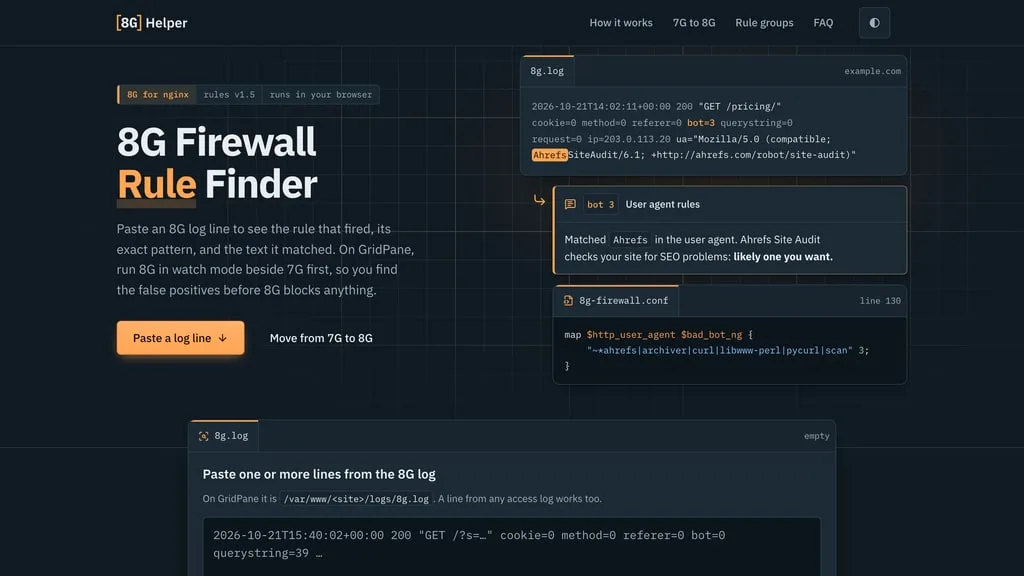Click 8G Firewall Rule Finder heading
The height and width of the screenshot is (576, 1024).
pos(217,163)
